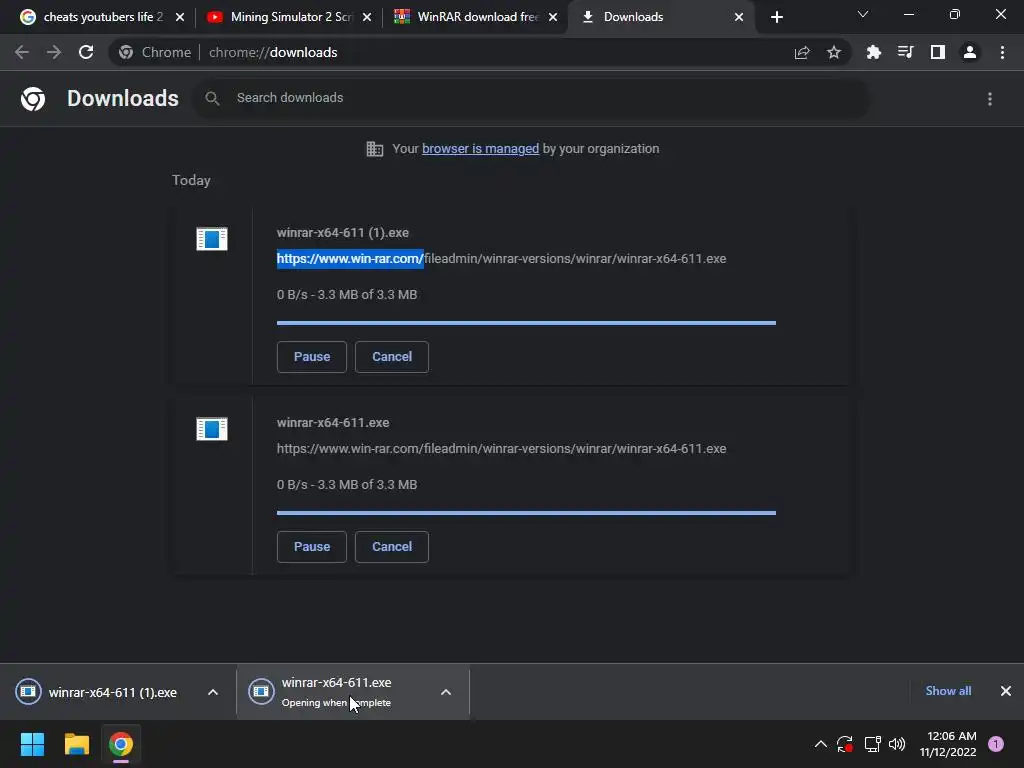Open the Extensions puzzle icon
1024x768 pixels.
(874, 52)
